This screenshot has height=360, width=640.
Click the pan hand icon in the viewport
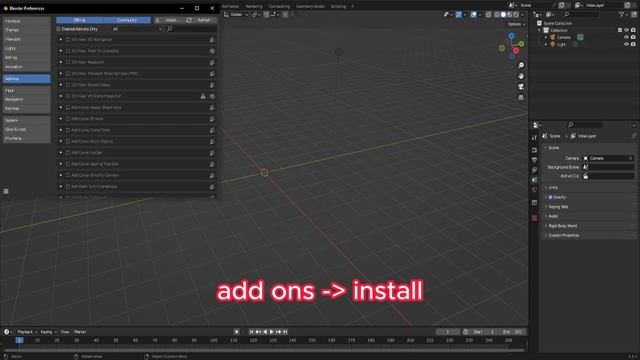coord(521,76)
